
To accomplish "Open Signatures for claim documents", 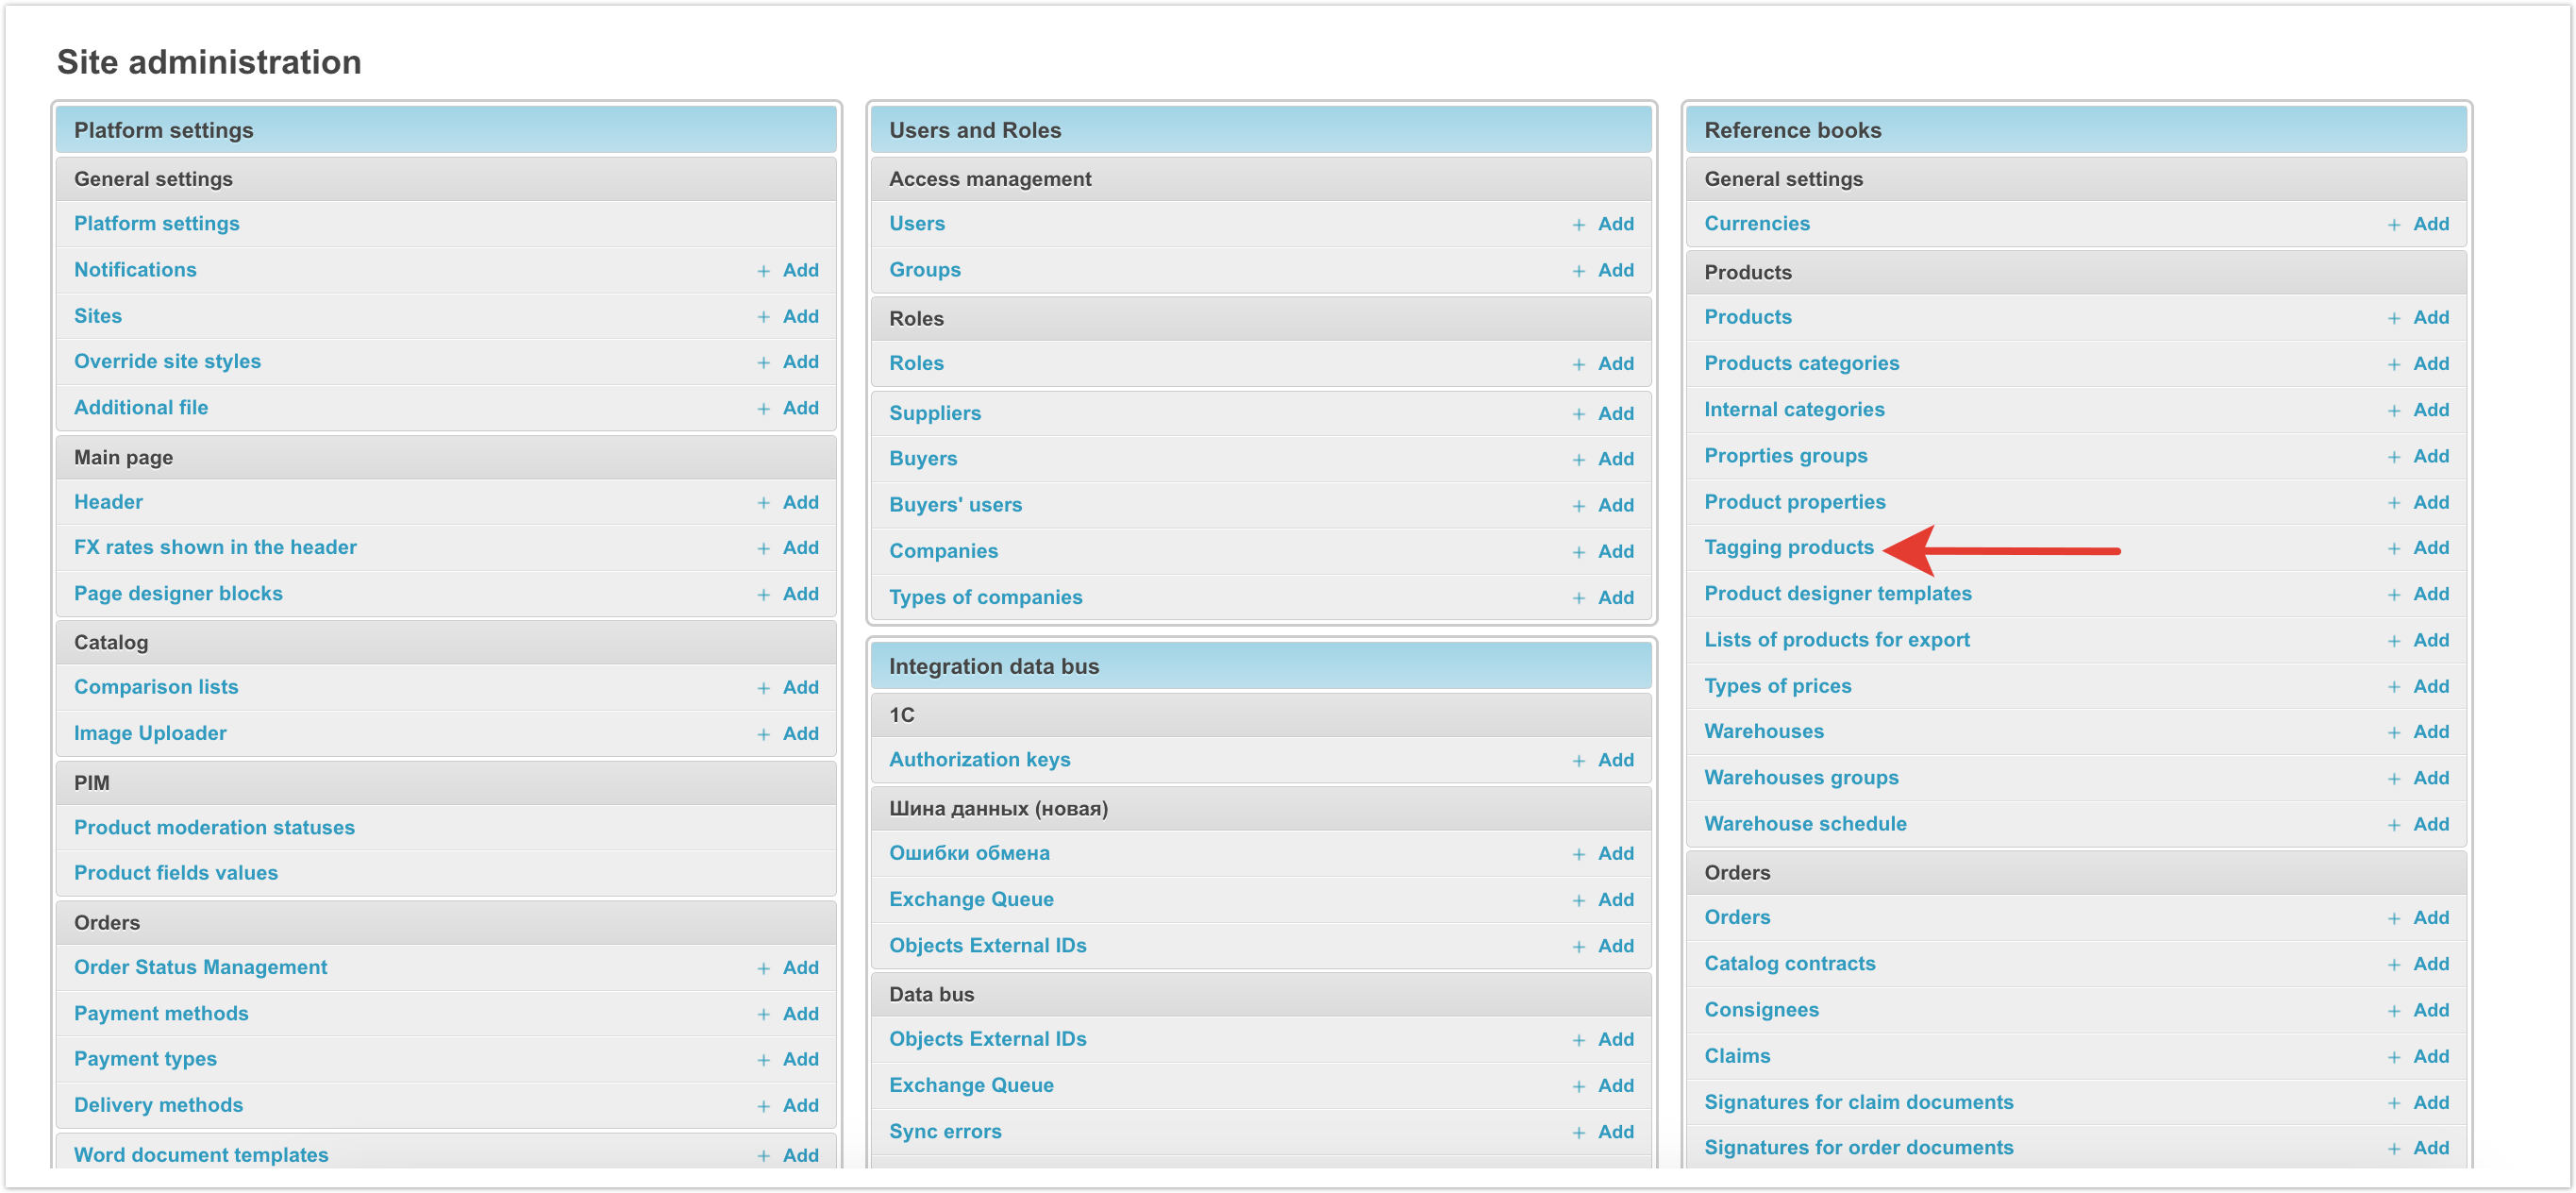I will pyautogui.click(x=1858, y=1102).
